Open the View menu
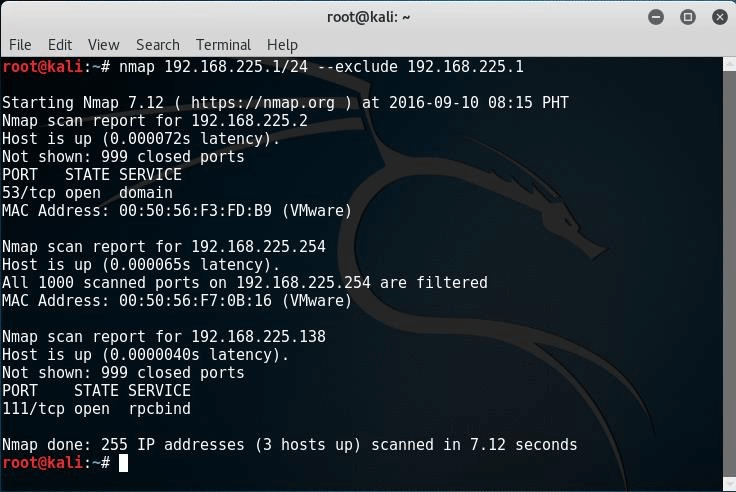 [x=103, y=45]
